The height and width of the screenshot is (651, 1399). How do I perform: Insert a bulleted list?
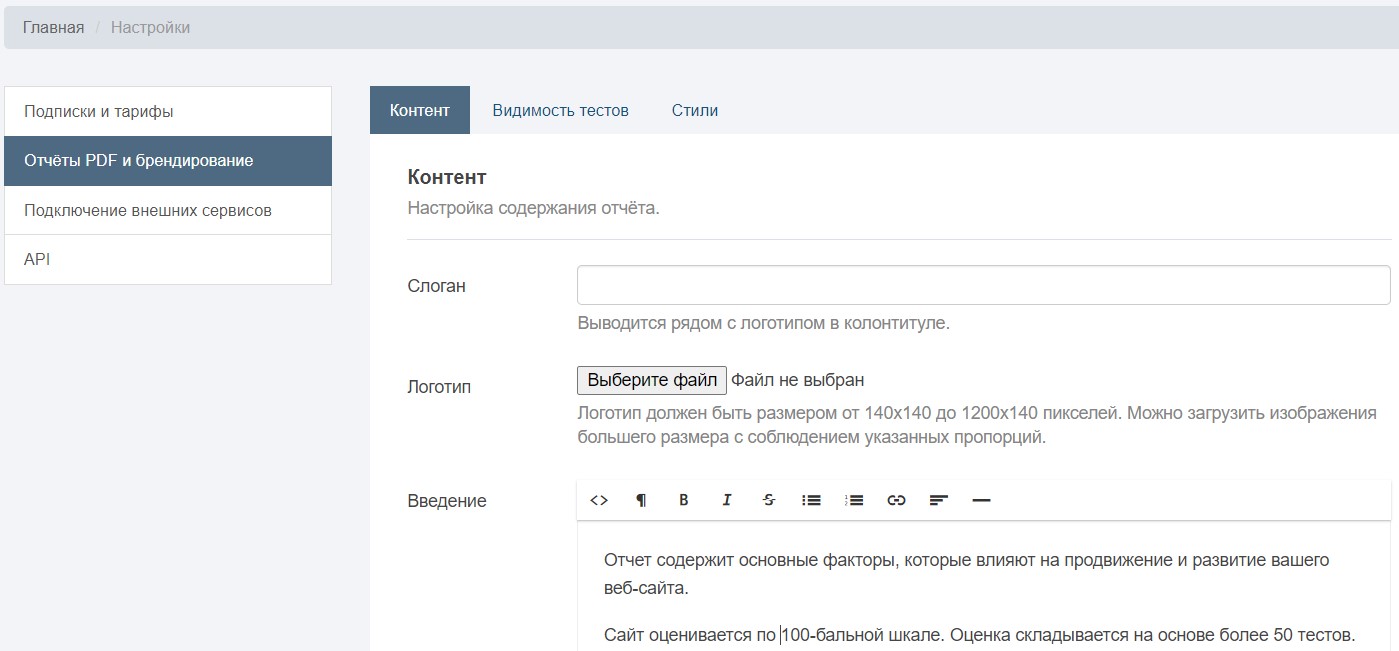point(811,500)
